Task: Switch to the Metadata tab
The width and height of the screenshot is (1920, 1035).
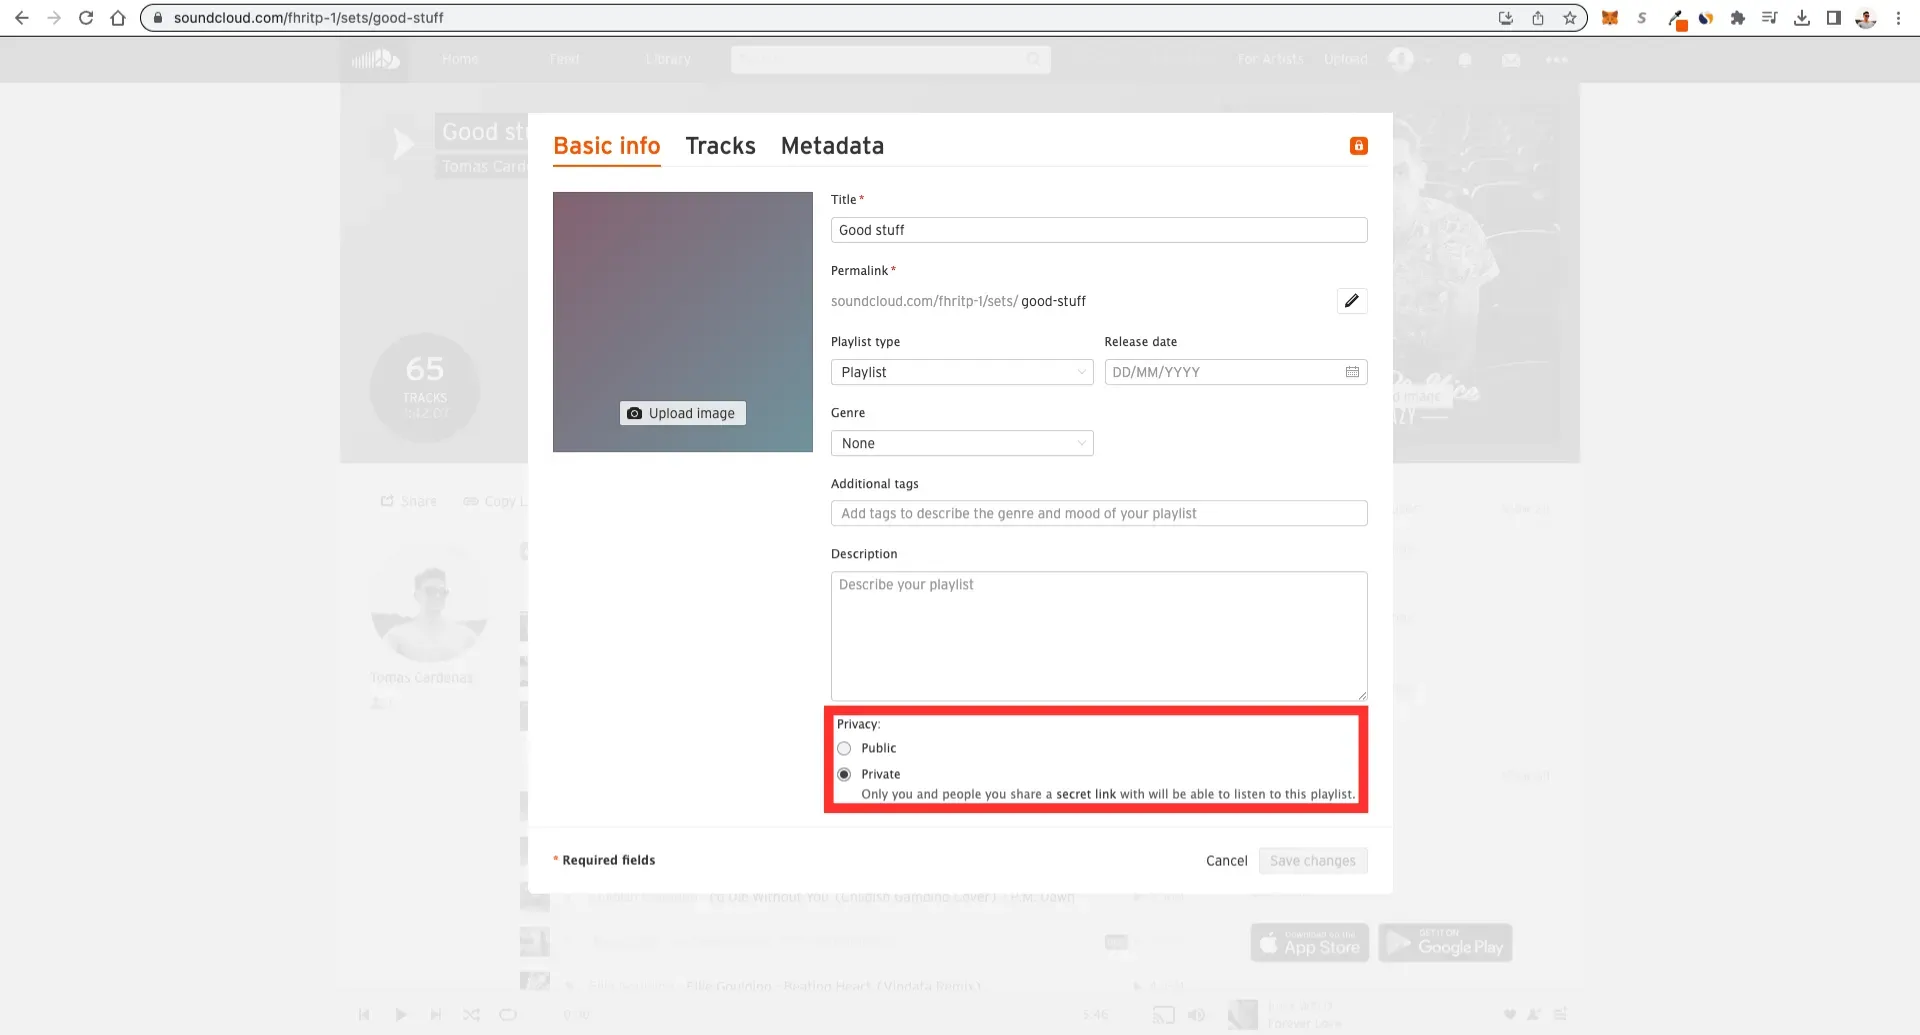Action: [x=832, y=146]
